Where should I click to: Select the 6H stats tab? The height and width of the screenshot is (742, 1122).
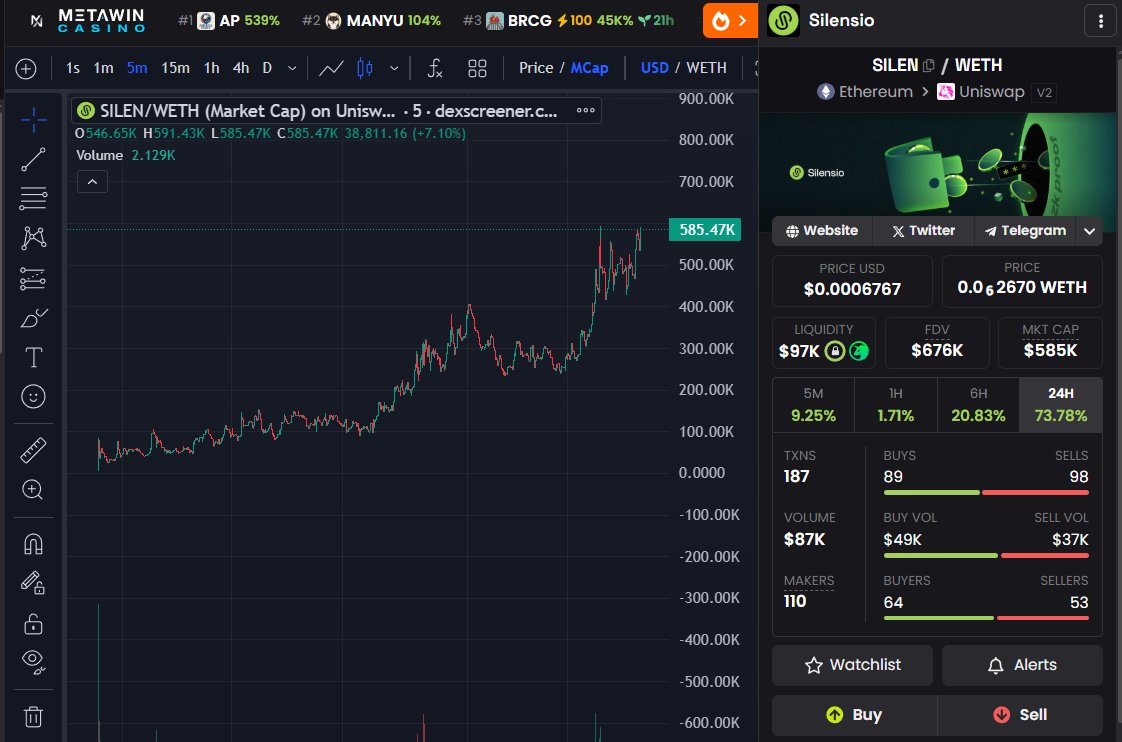coord(978,405)
